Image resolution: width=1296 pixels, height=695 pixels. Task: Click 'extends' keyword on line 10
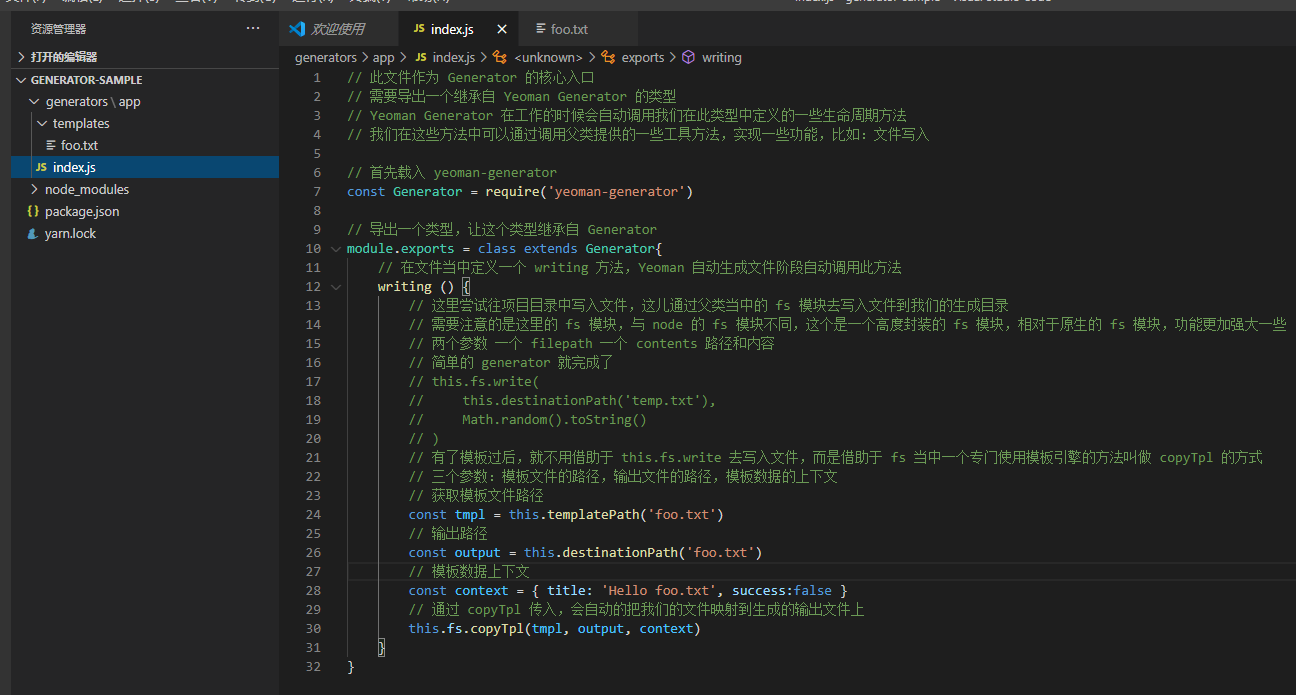[x=551, y=248]
